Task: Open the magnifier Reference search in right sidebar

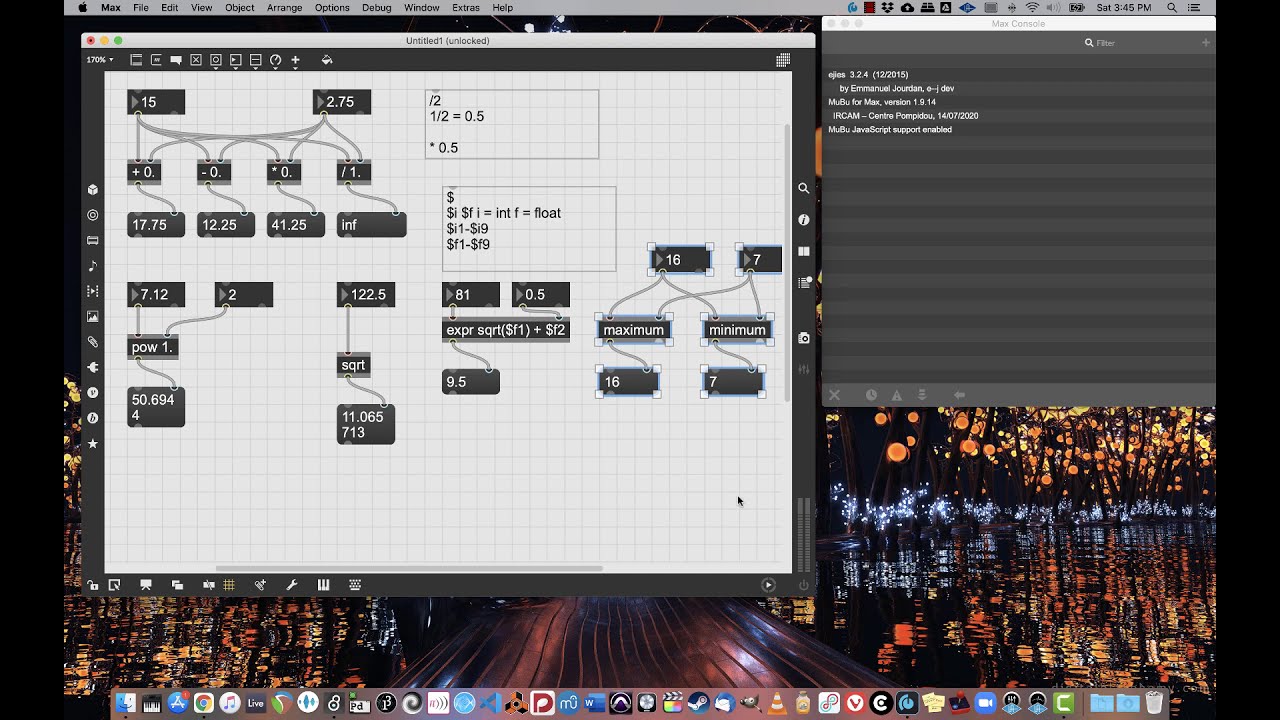Action: (x=804, y=188)
